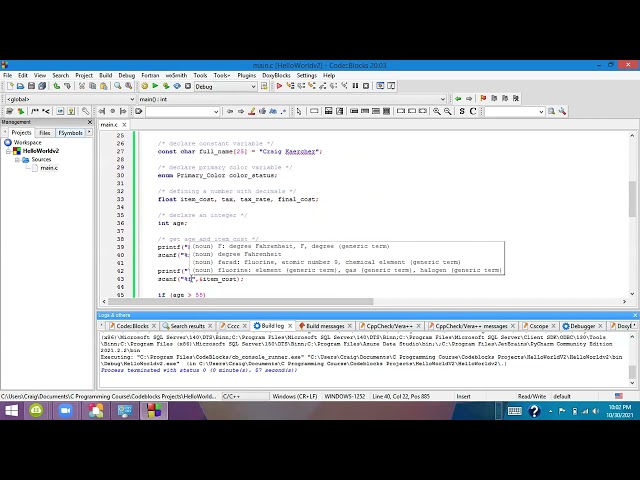Collapse the Sources folder node
Viewport: 640px width, 480px height.
click(x=17, y=160)
